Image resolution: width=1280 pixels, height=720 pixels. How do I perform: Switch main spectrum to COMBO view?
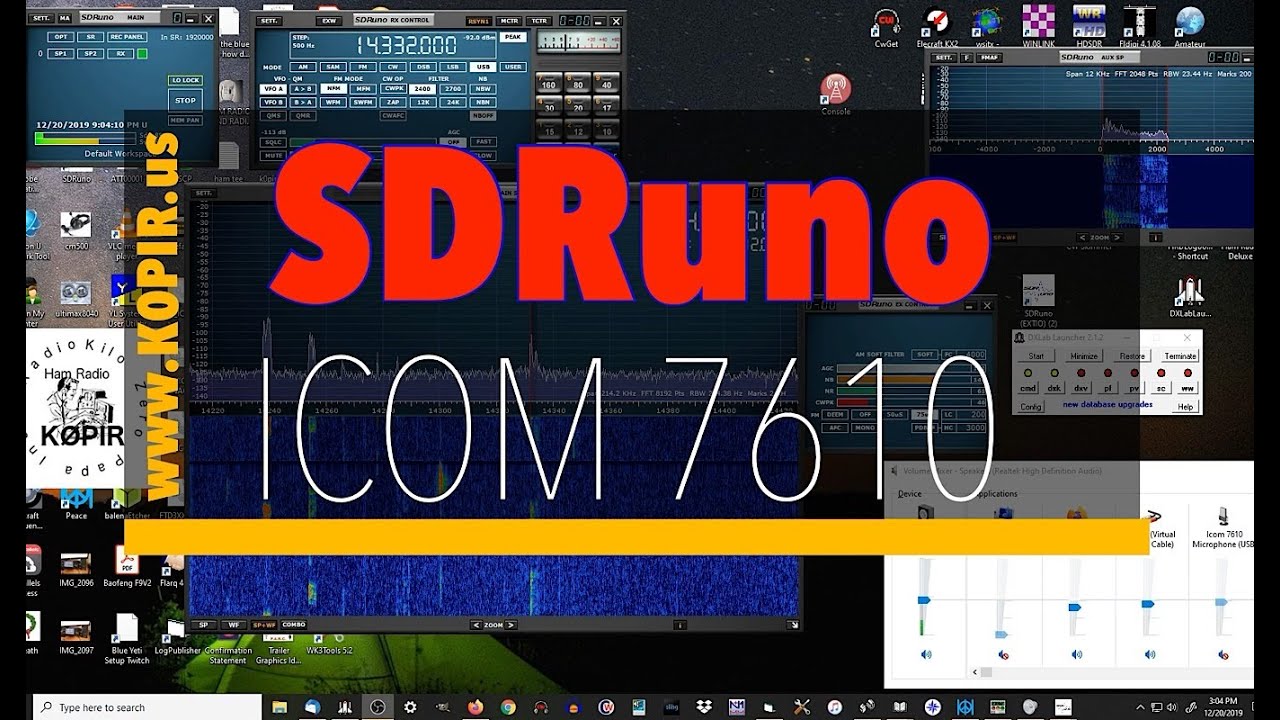pos(294,624)
